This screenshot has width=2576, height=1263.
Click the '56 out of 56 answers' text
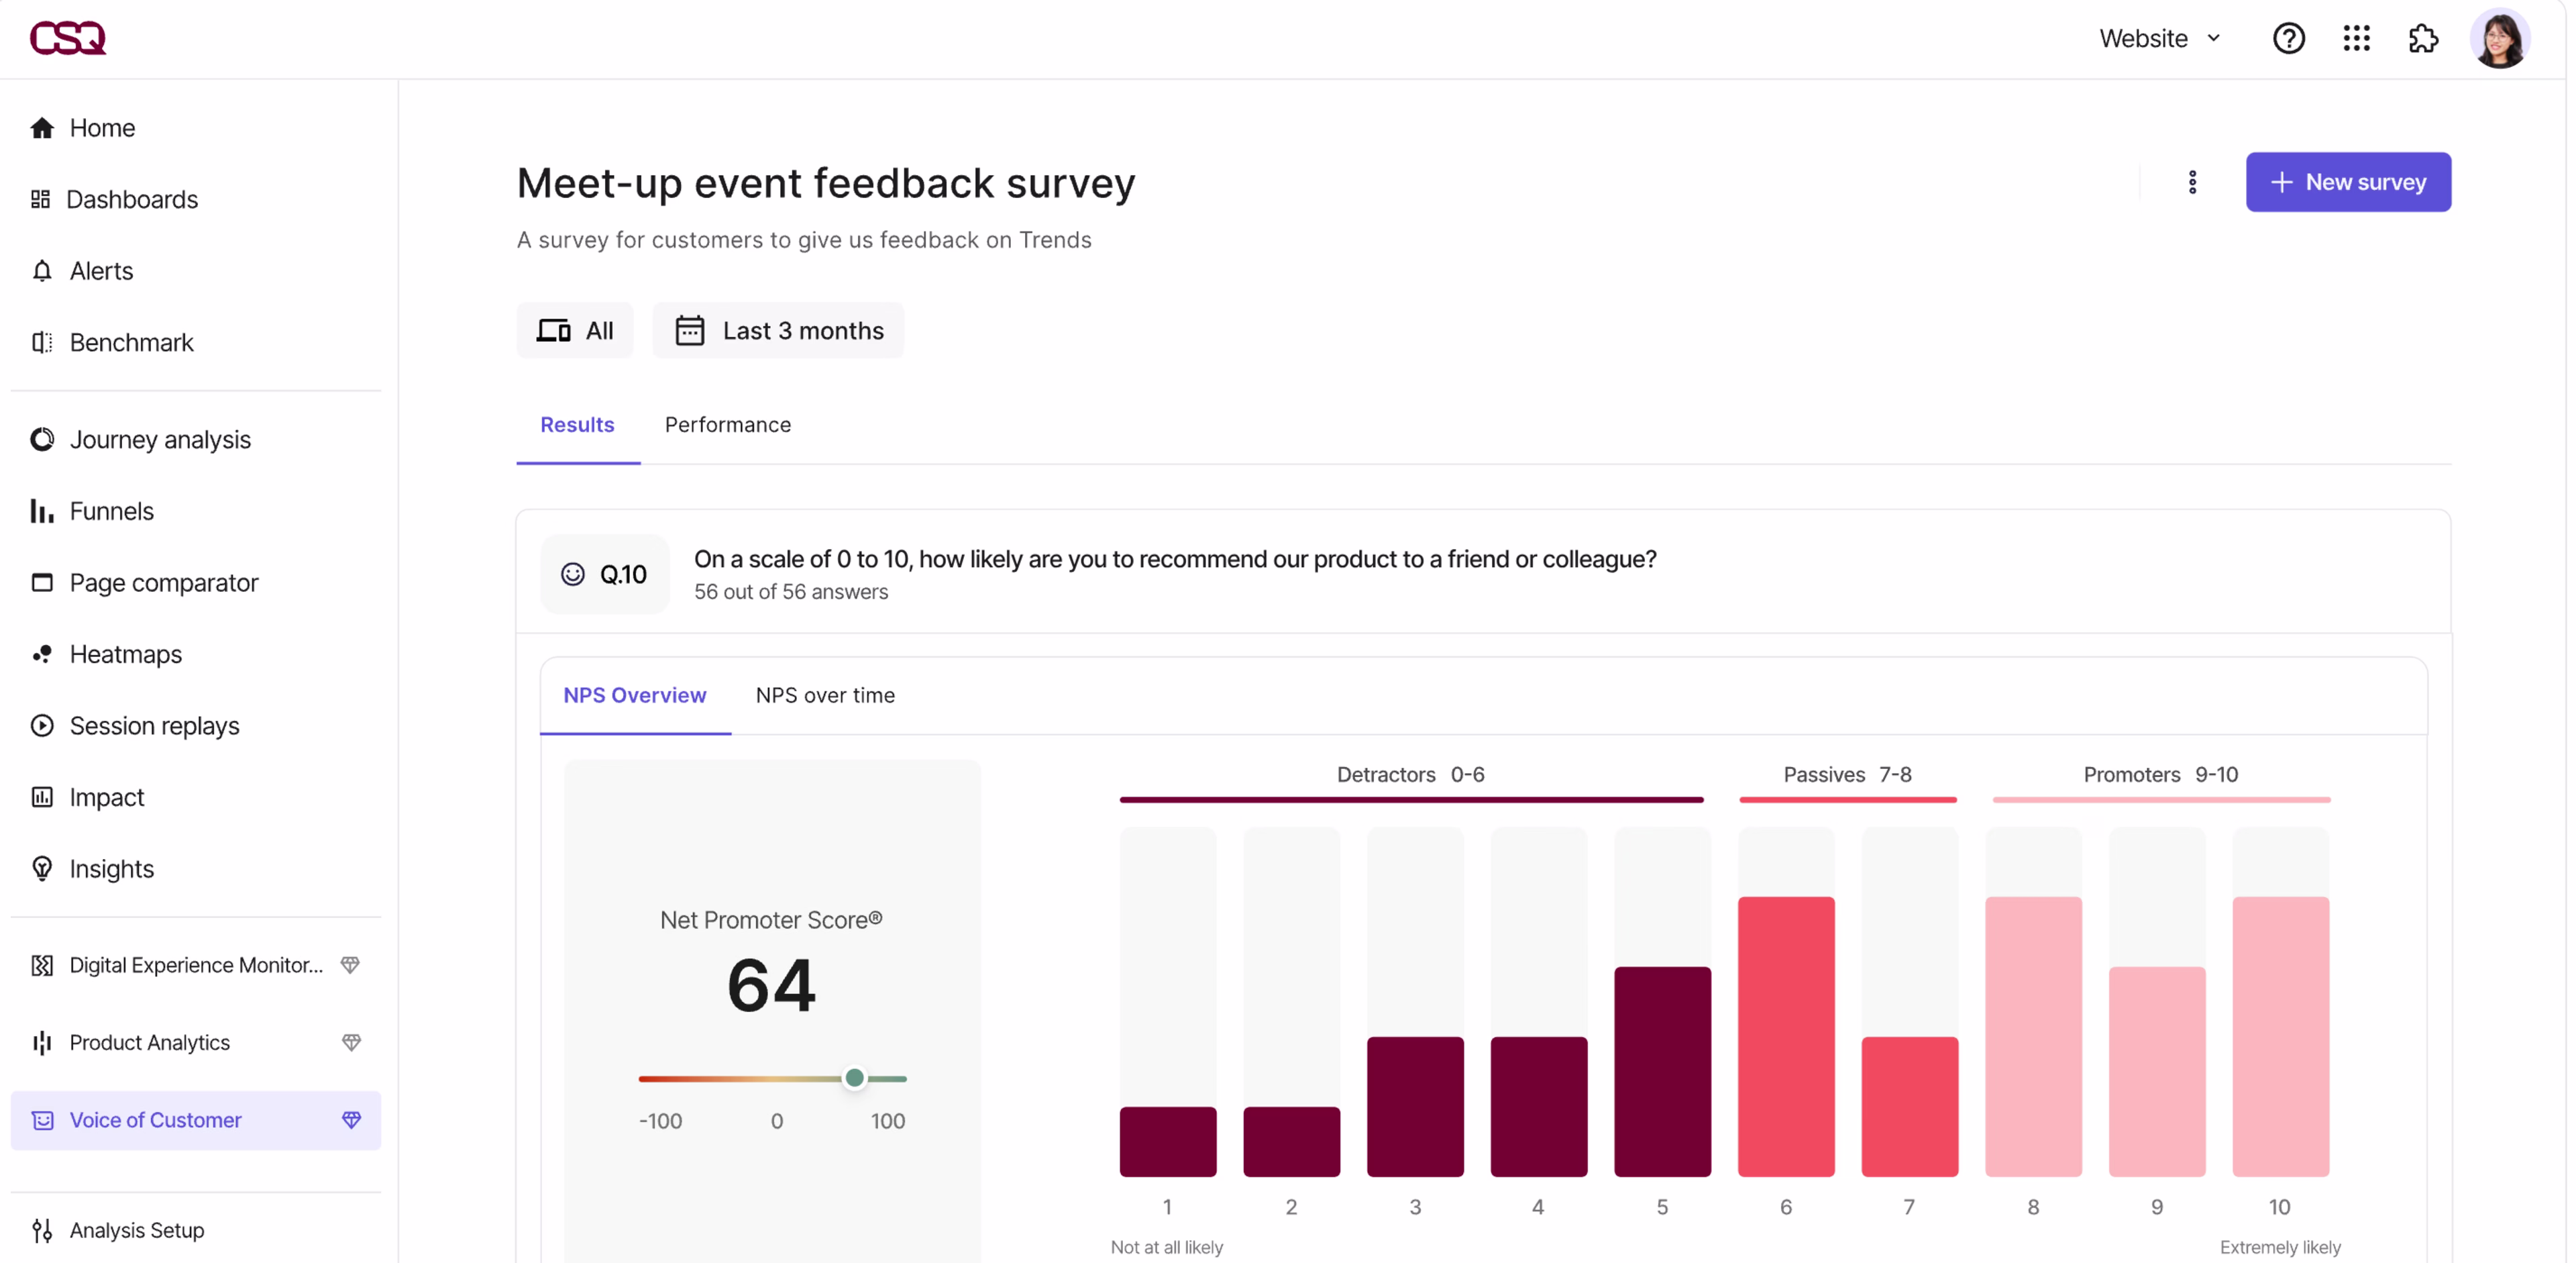tap(790, 592)
